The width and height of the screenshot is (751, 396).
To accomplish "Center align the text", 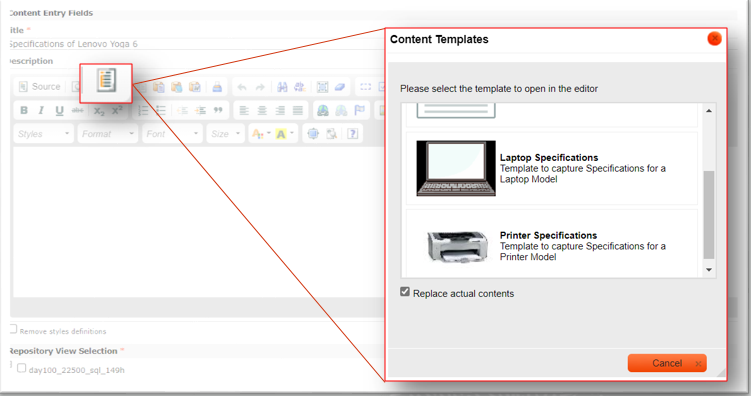I will [262, 111].
